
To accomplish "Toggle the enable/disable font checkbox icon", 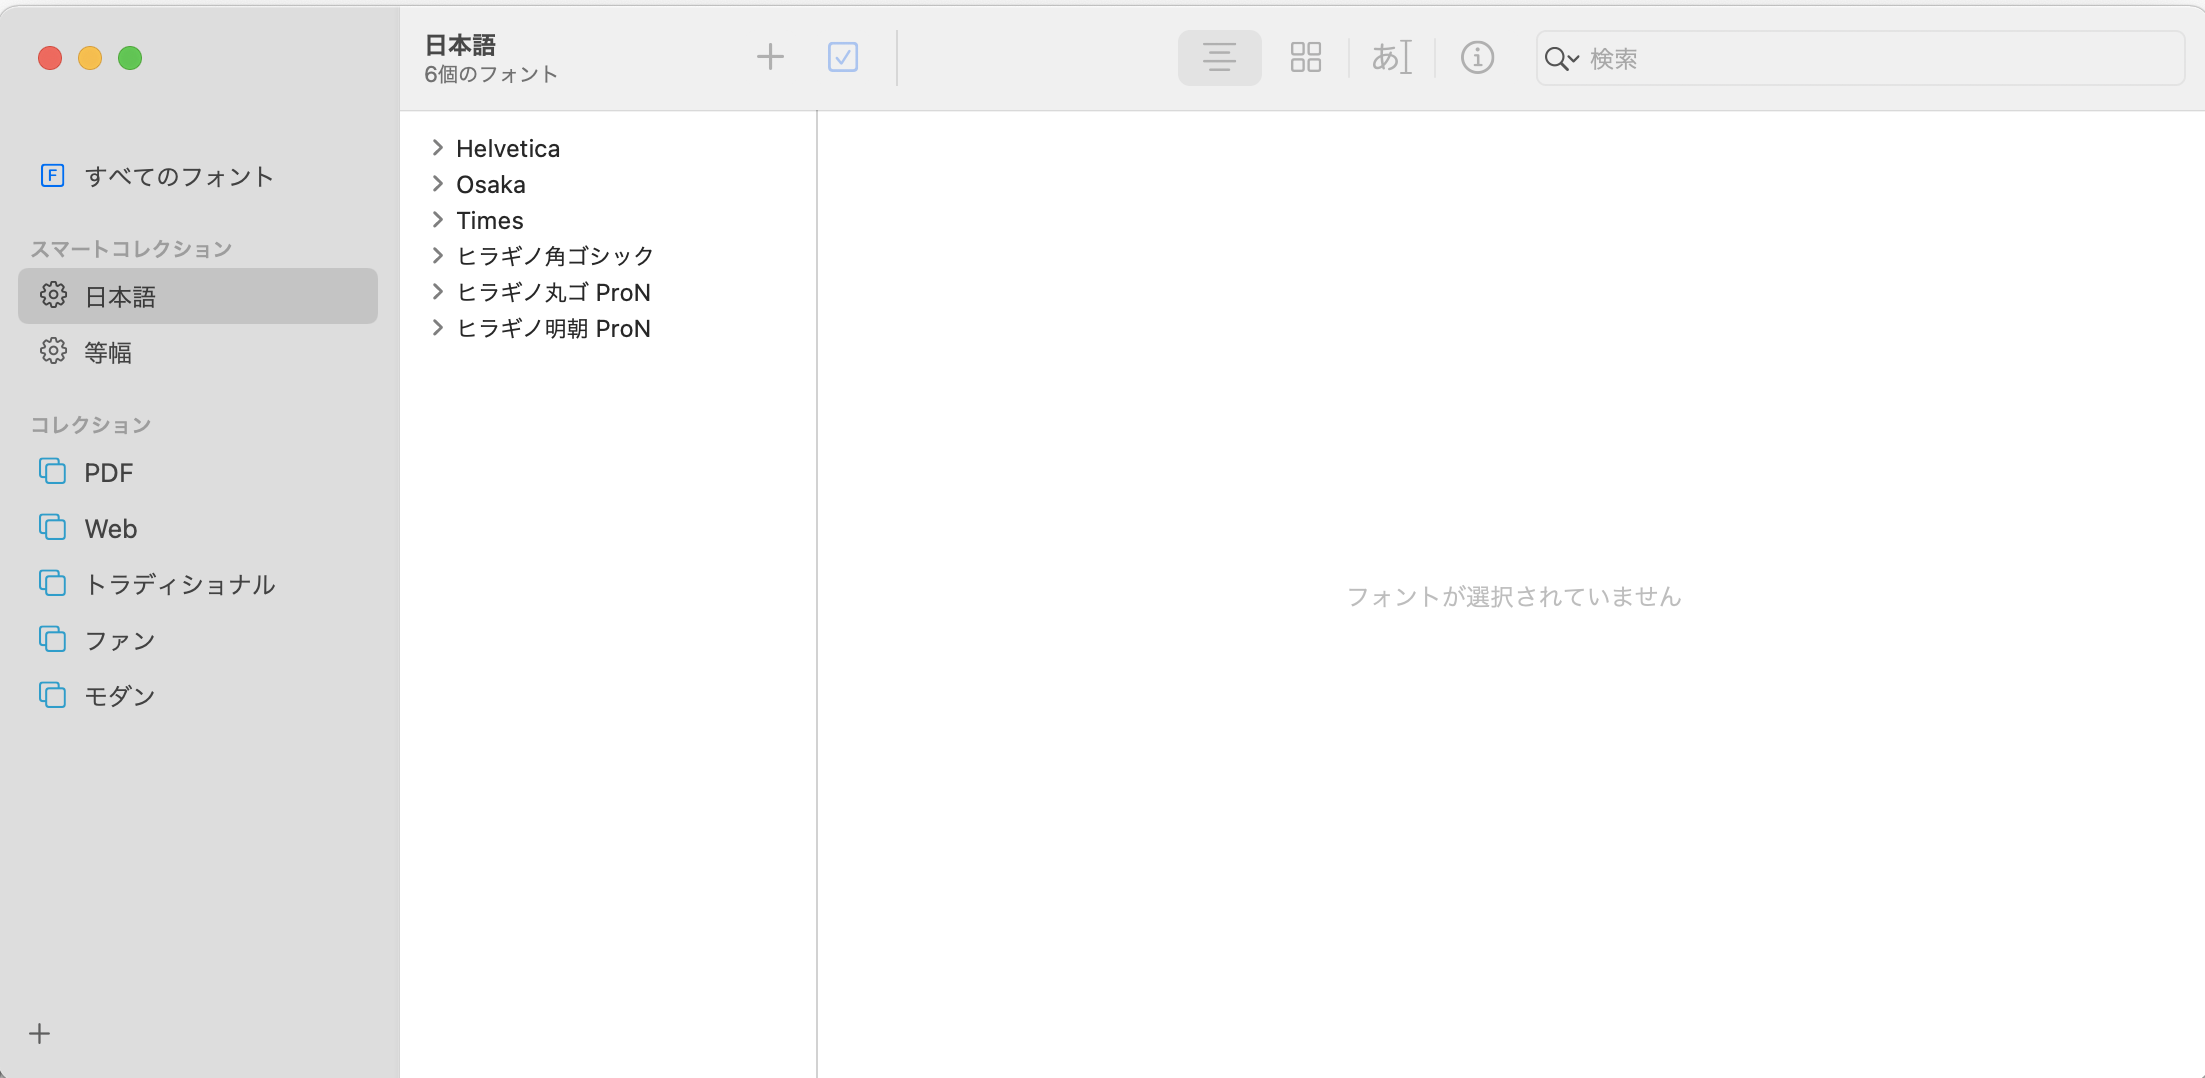I will coord(842,57).
